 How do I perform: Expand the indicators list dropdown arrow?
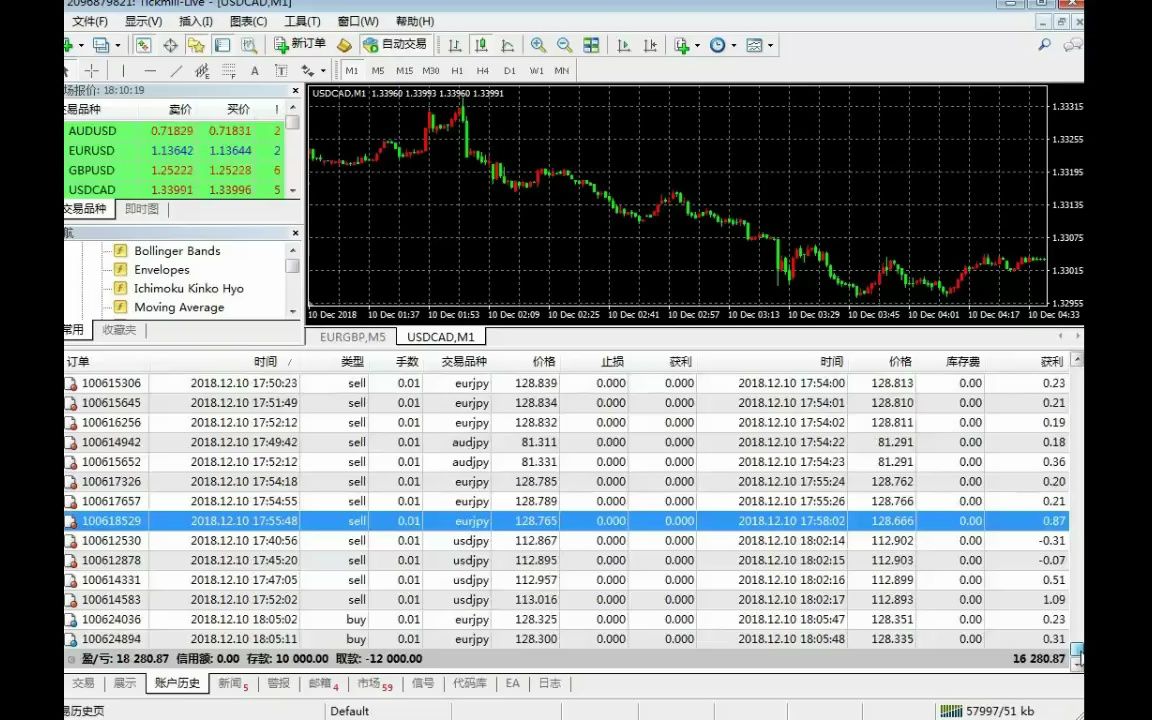pos(697,45)
